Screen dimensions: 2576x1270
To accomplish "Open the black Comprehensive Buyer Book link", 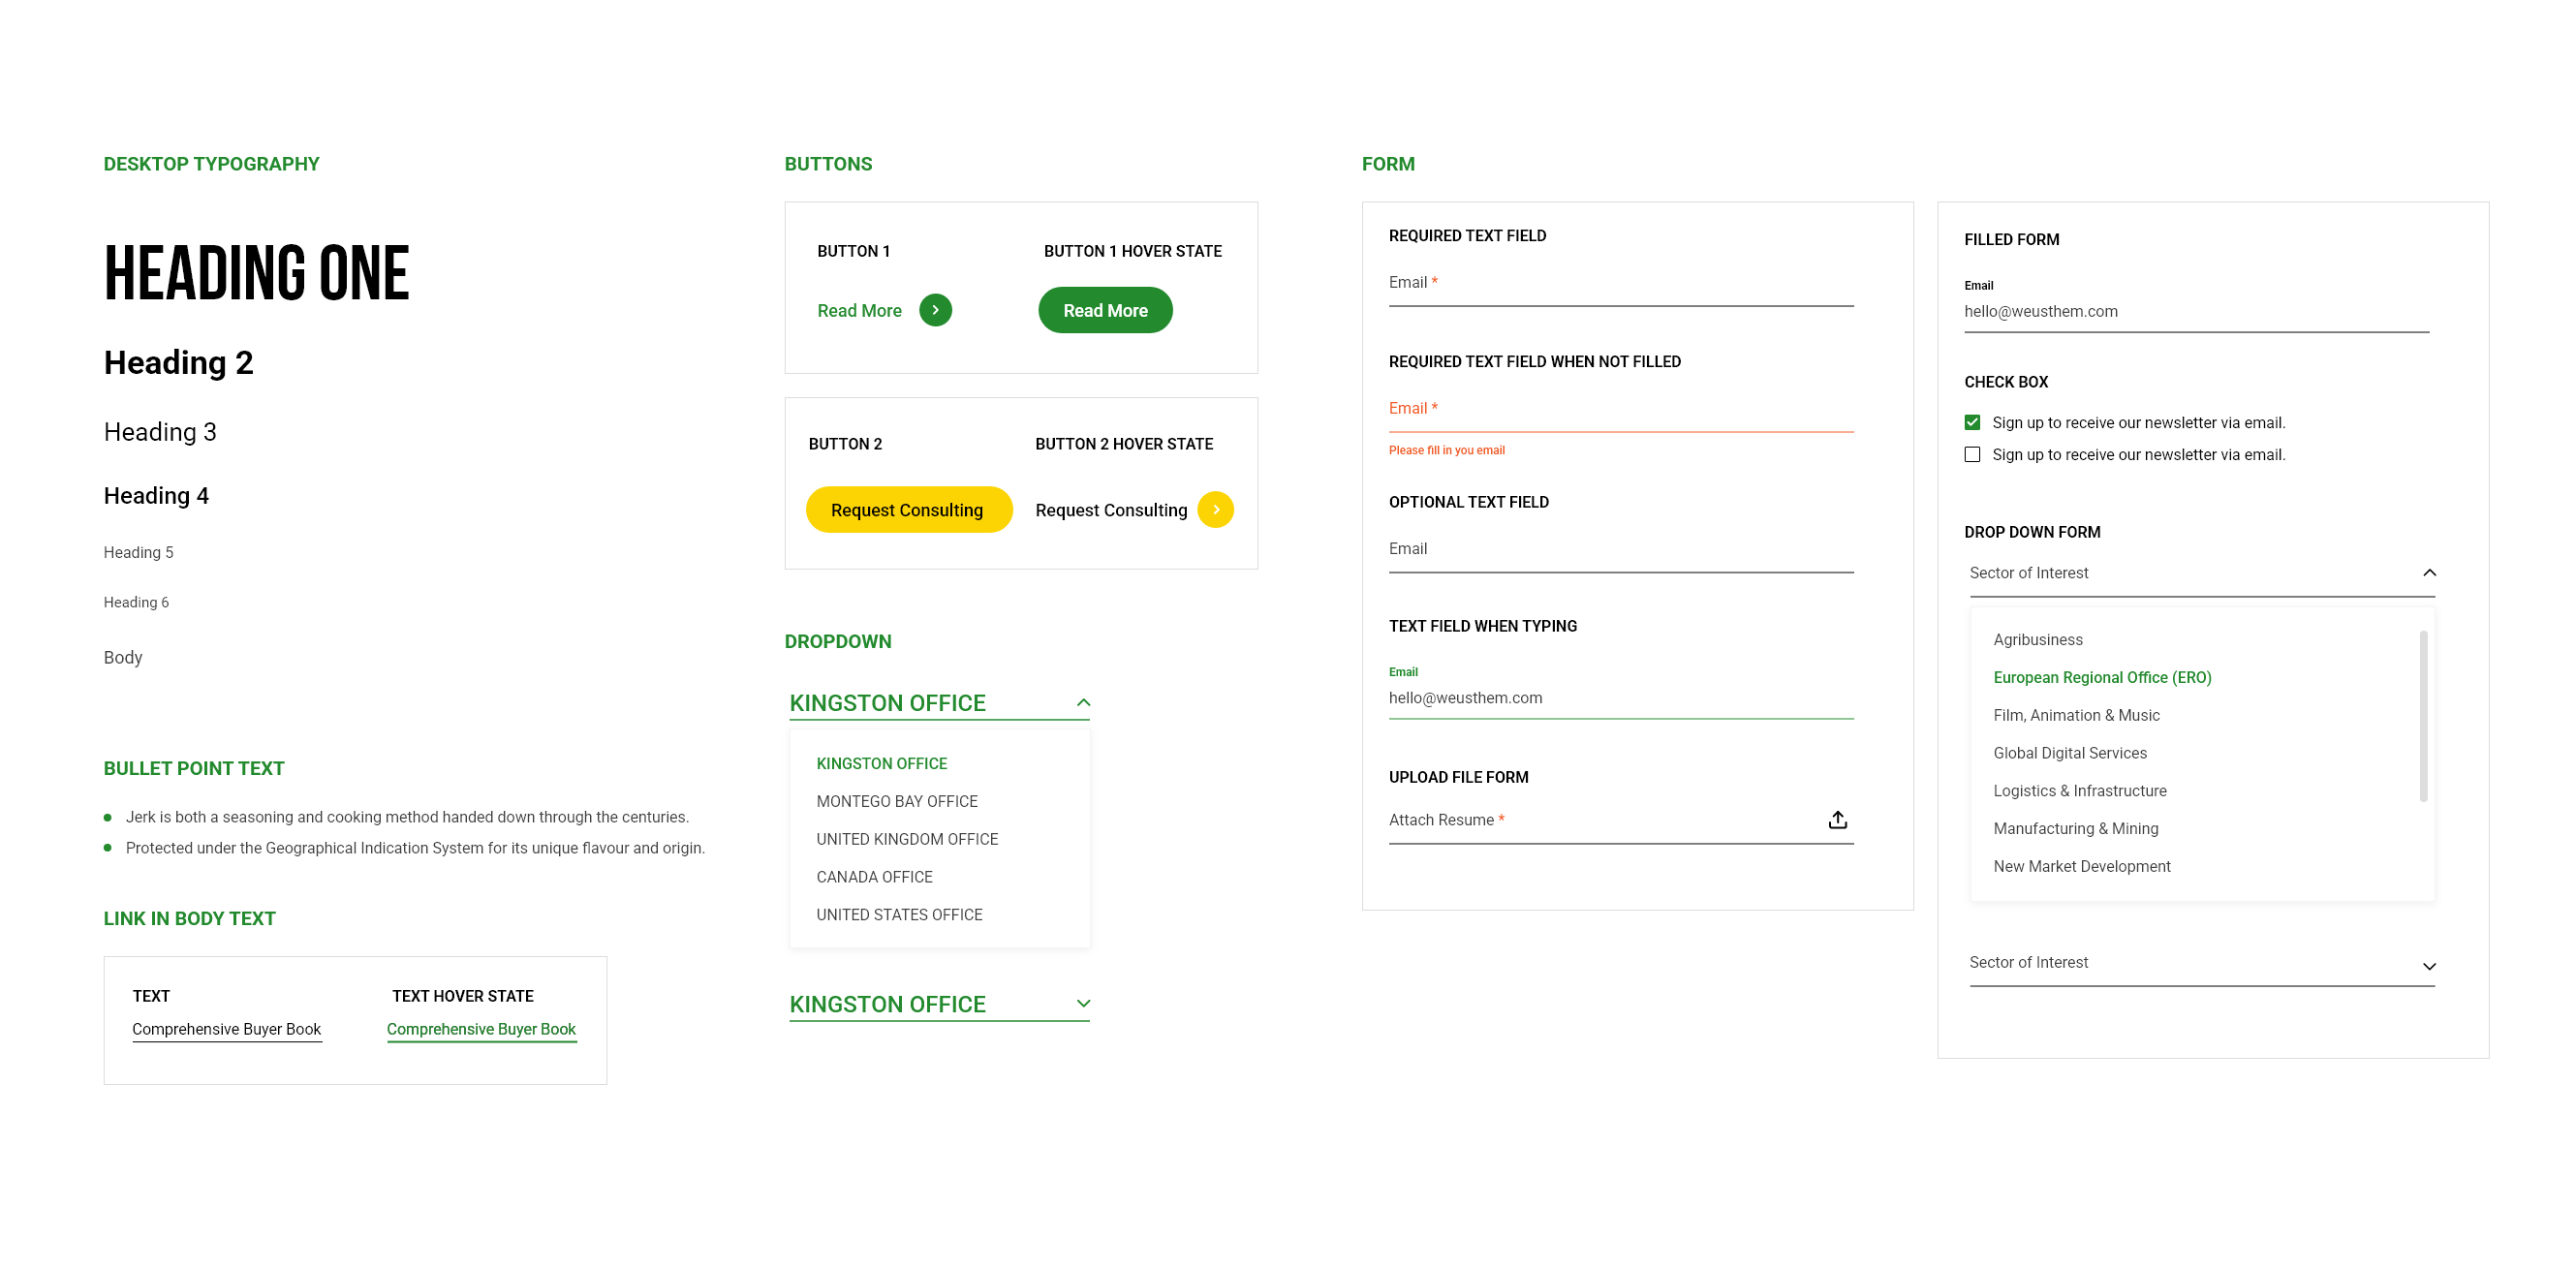I will [x=226, y=1030].
